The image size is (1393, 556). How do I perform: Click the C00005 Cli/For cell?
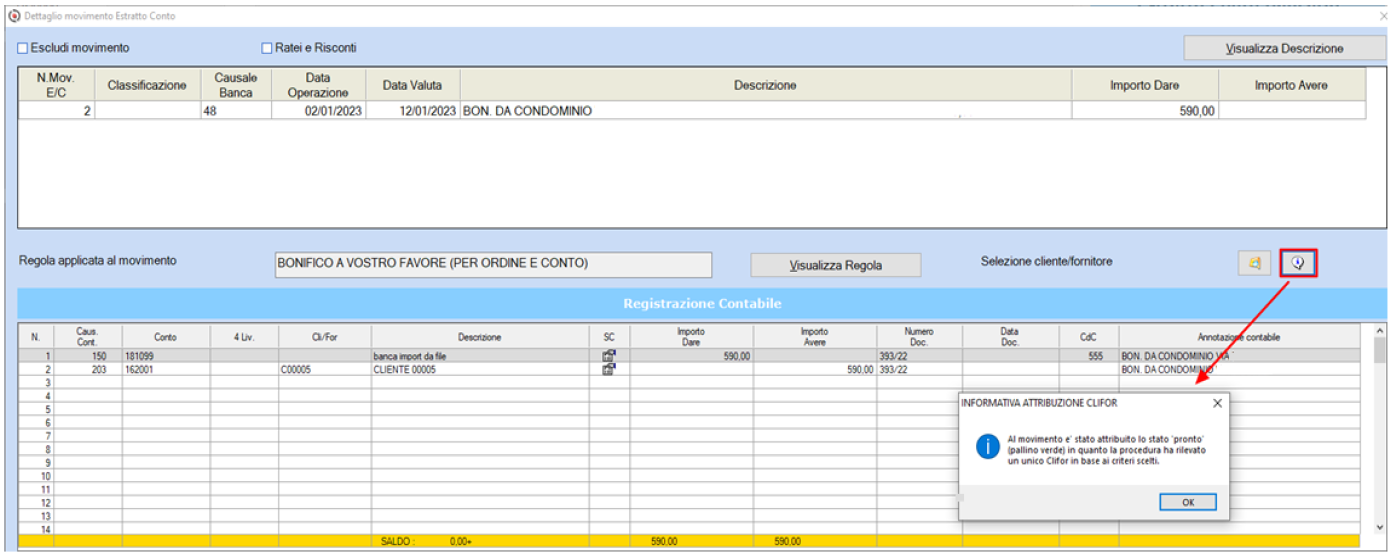[x=325, y=369]
